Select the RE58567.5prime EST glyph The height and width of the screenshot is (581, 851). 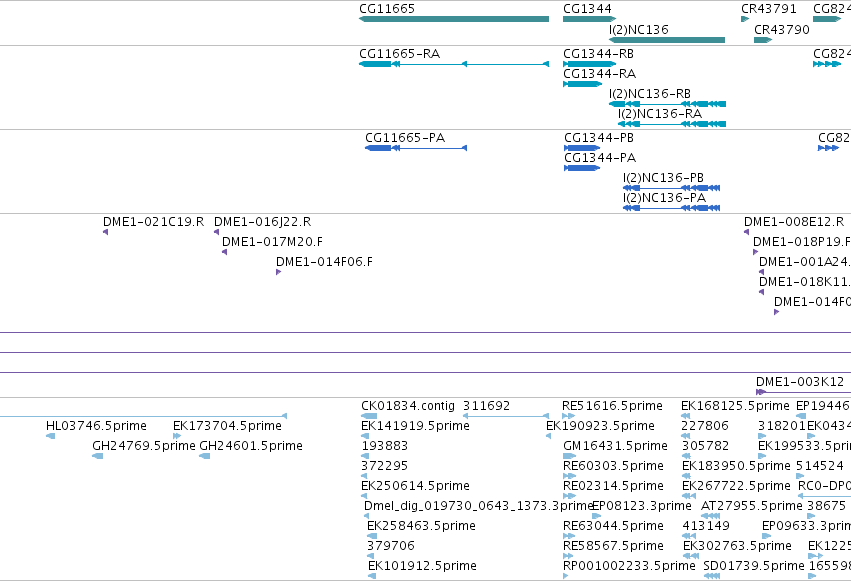click(x=568, y=557)
